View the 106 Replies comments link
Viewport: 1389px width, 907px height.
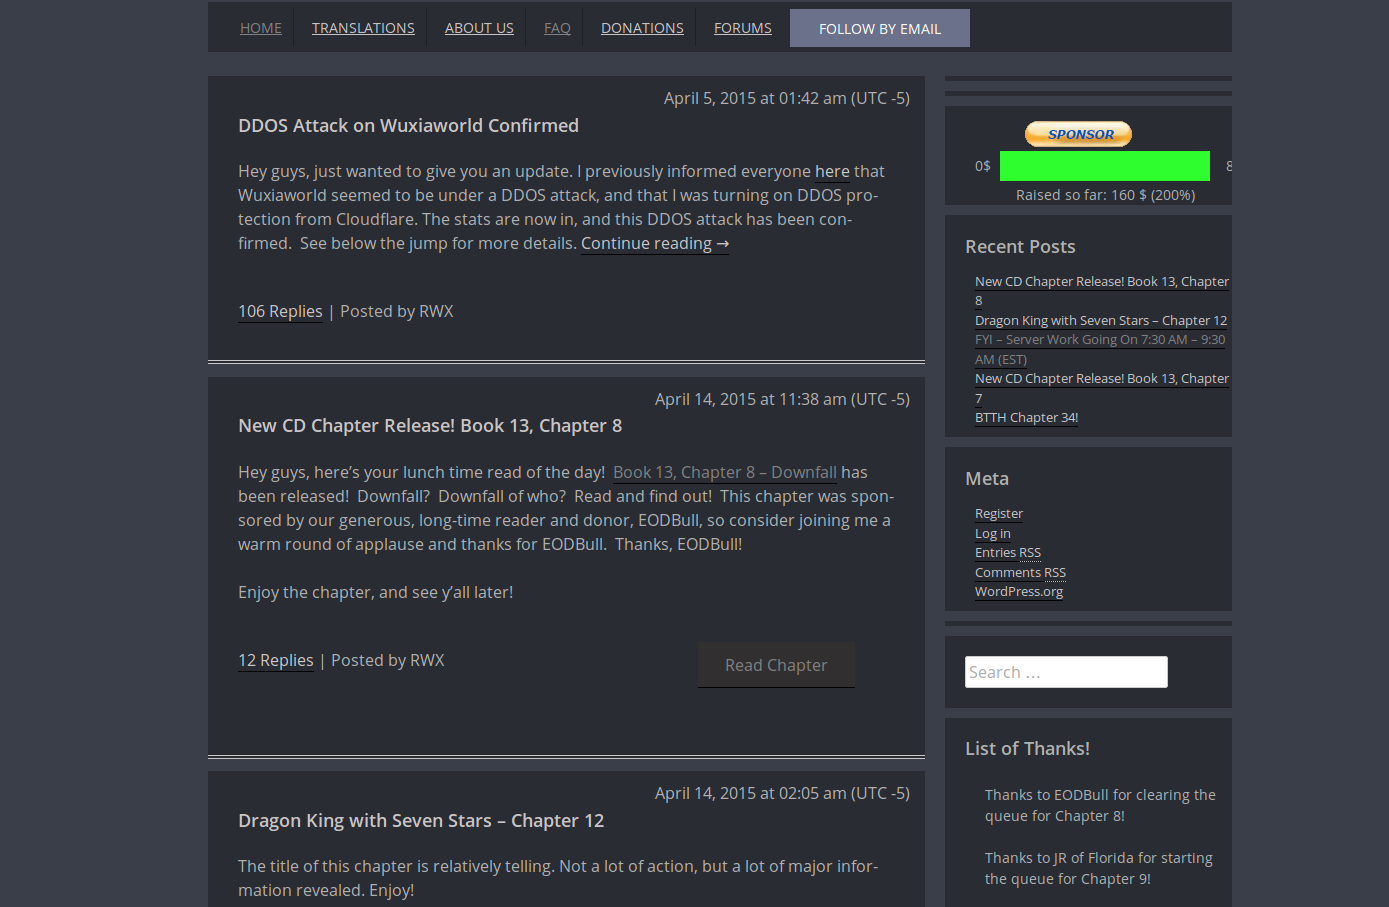(280, 311)
